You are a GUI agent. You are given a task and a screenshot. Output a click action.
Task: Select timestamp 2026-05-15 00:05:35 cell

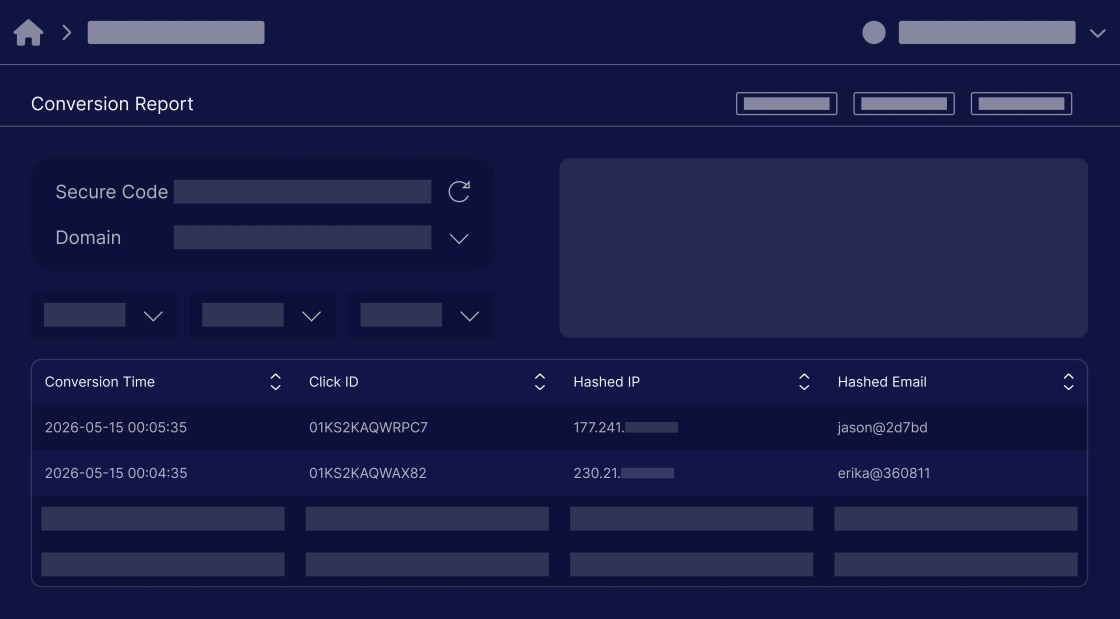116,428
